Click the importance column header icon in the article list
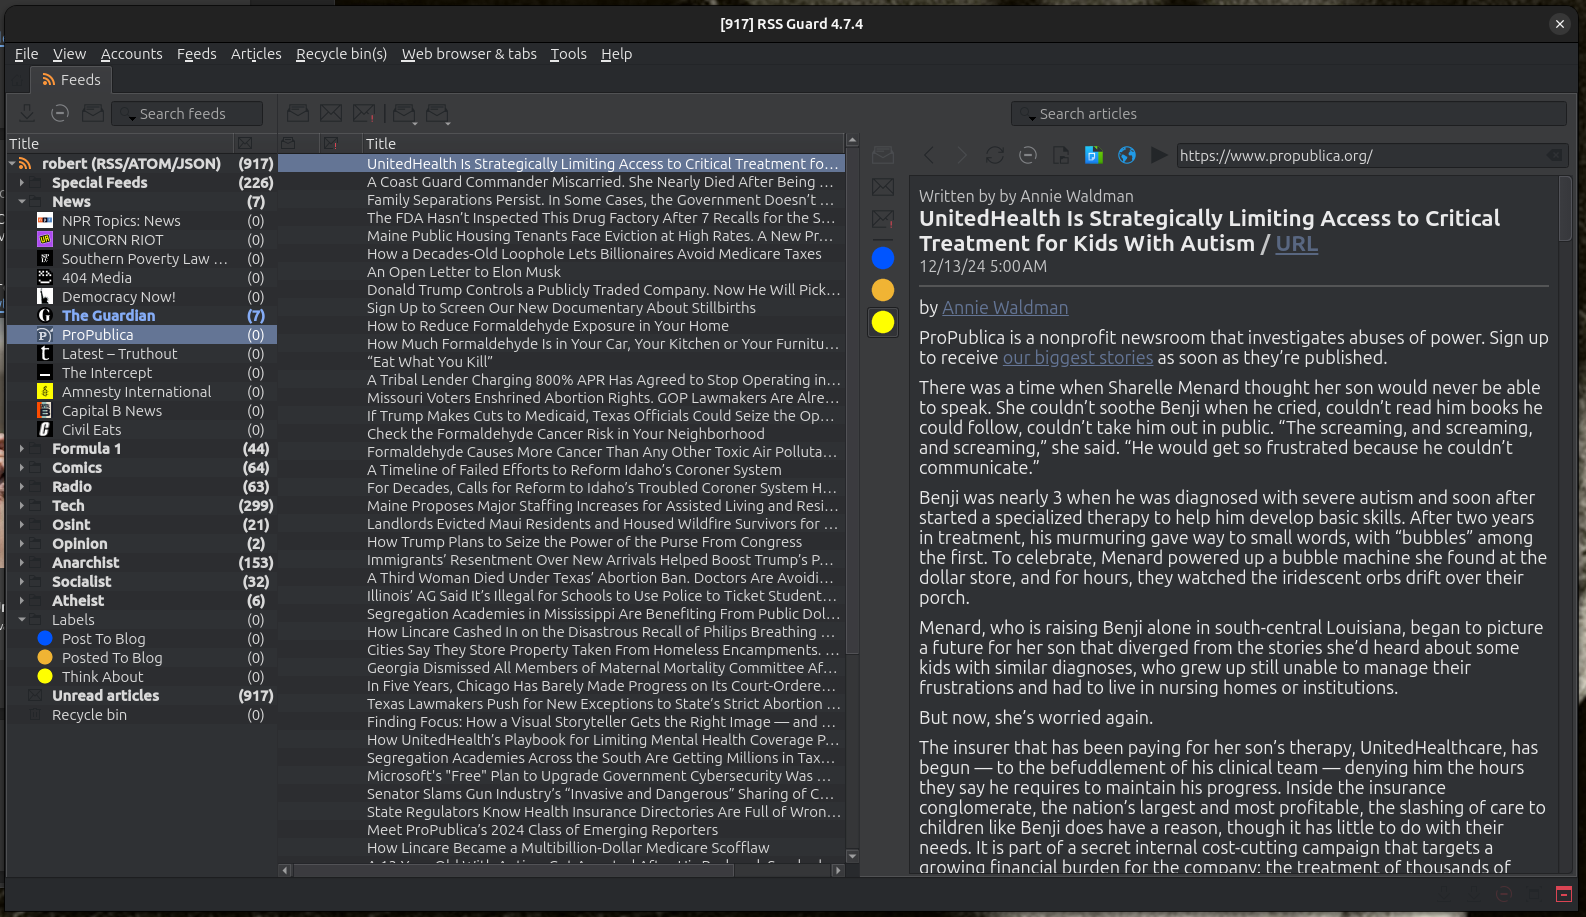Viewport: 1586px width, 917px height. click(331, 144)
